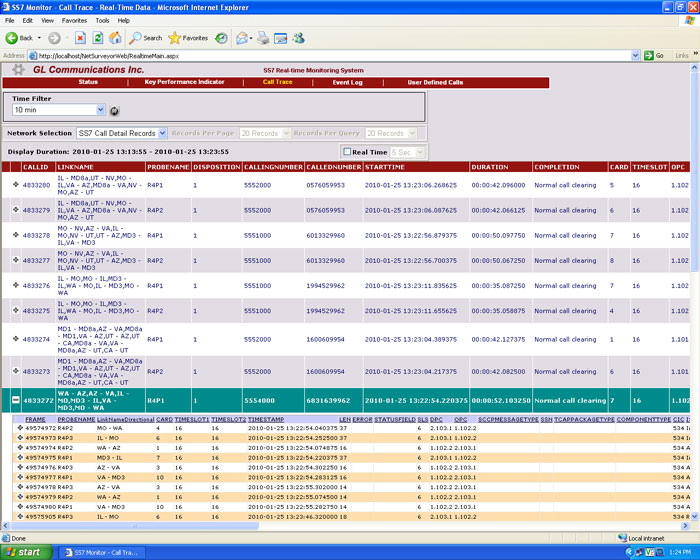Open the Search toolbar button
700x560 pixels.
[x=146, y=38]
